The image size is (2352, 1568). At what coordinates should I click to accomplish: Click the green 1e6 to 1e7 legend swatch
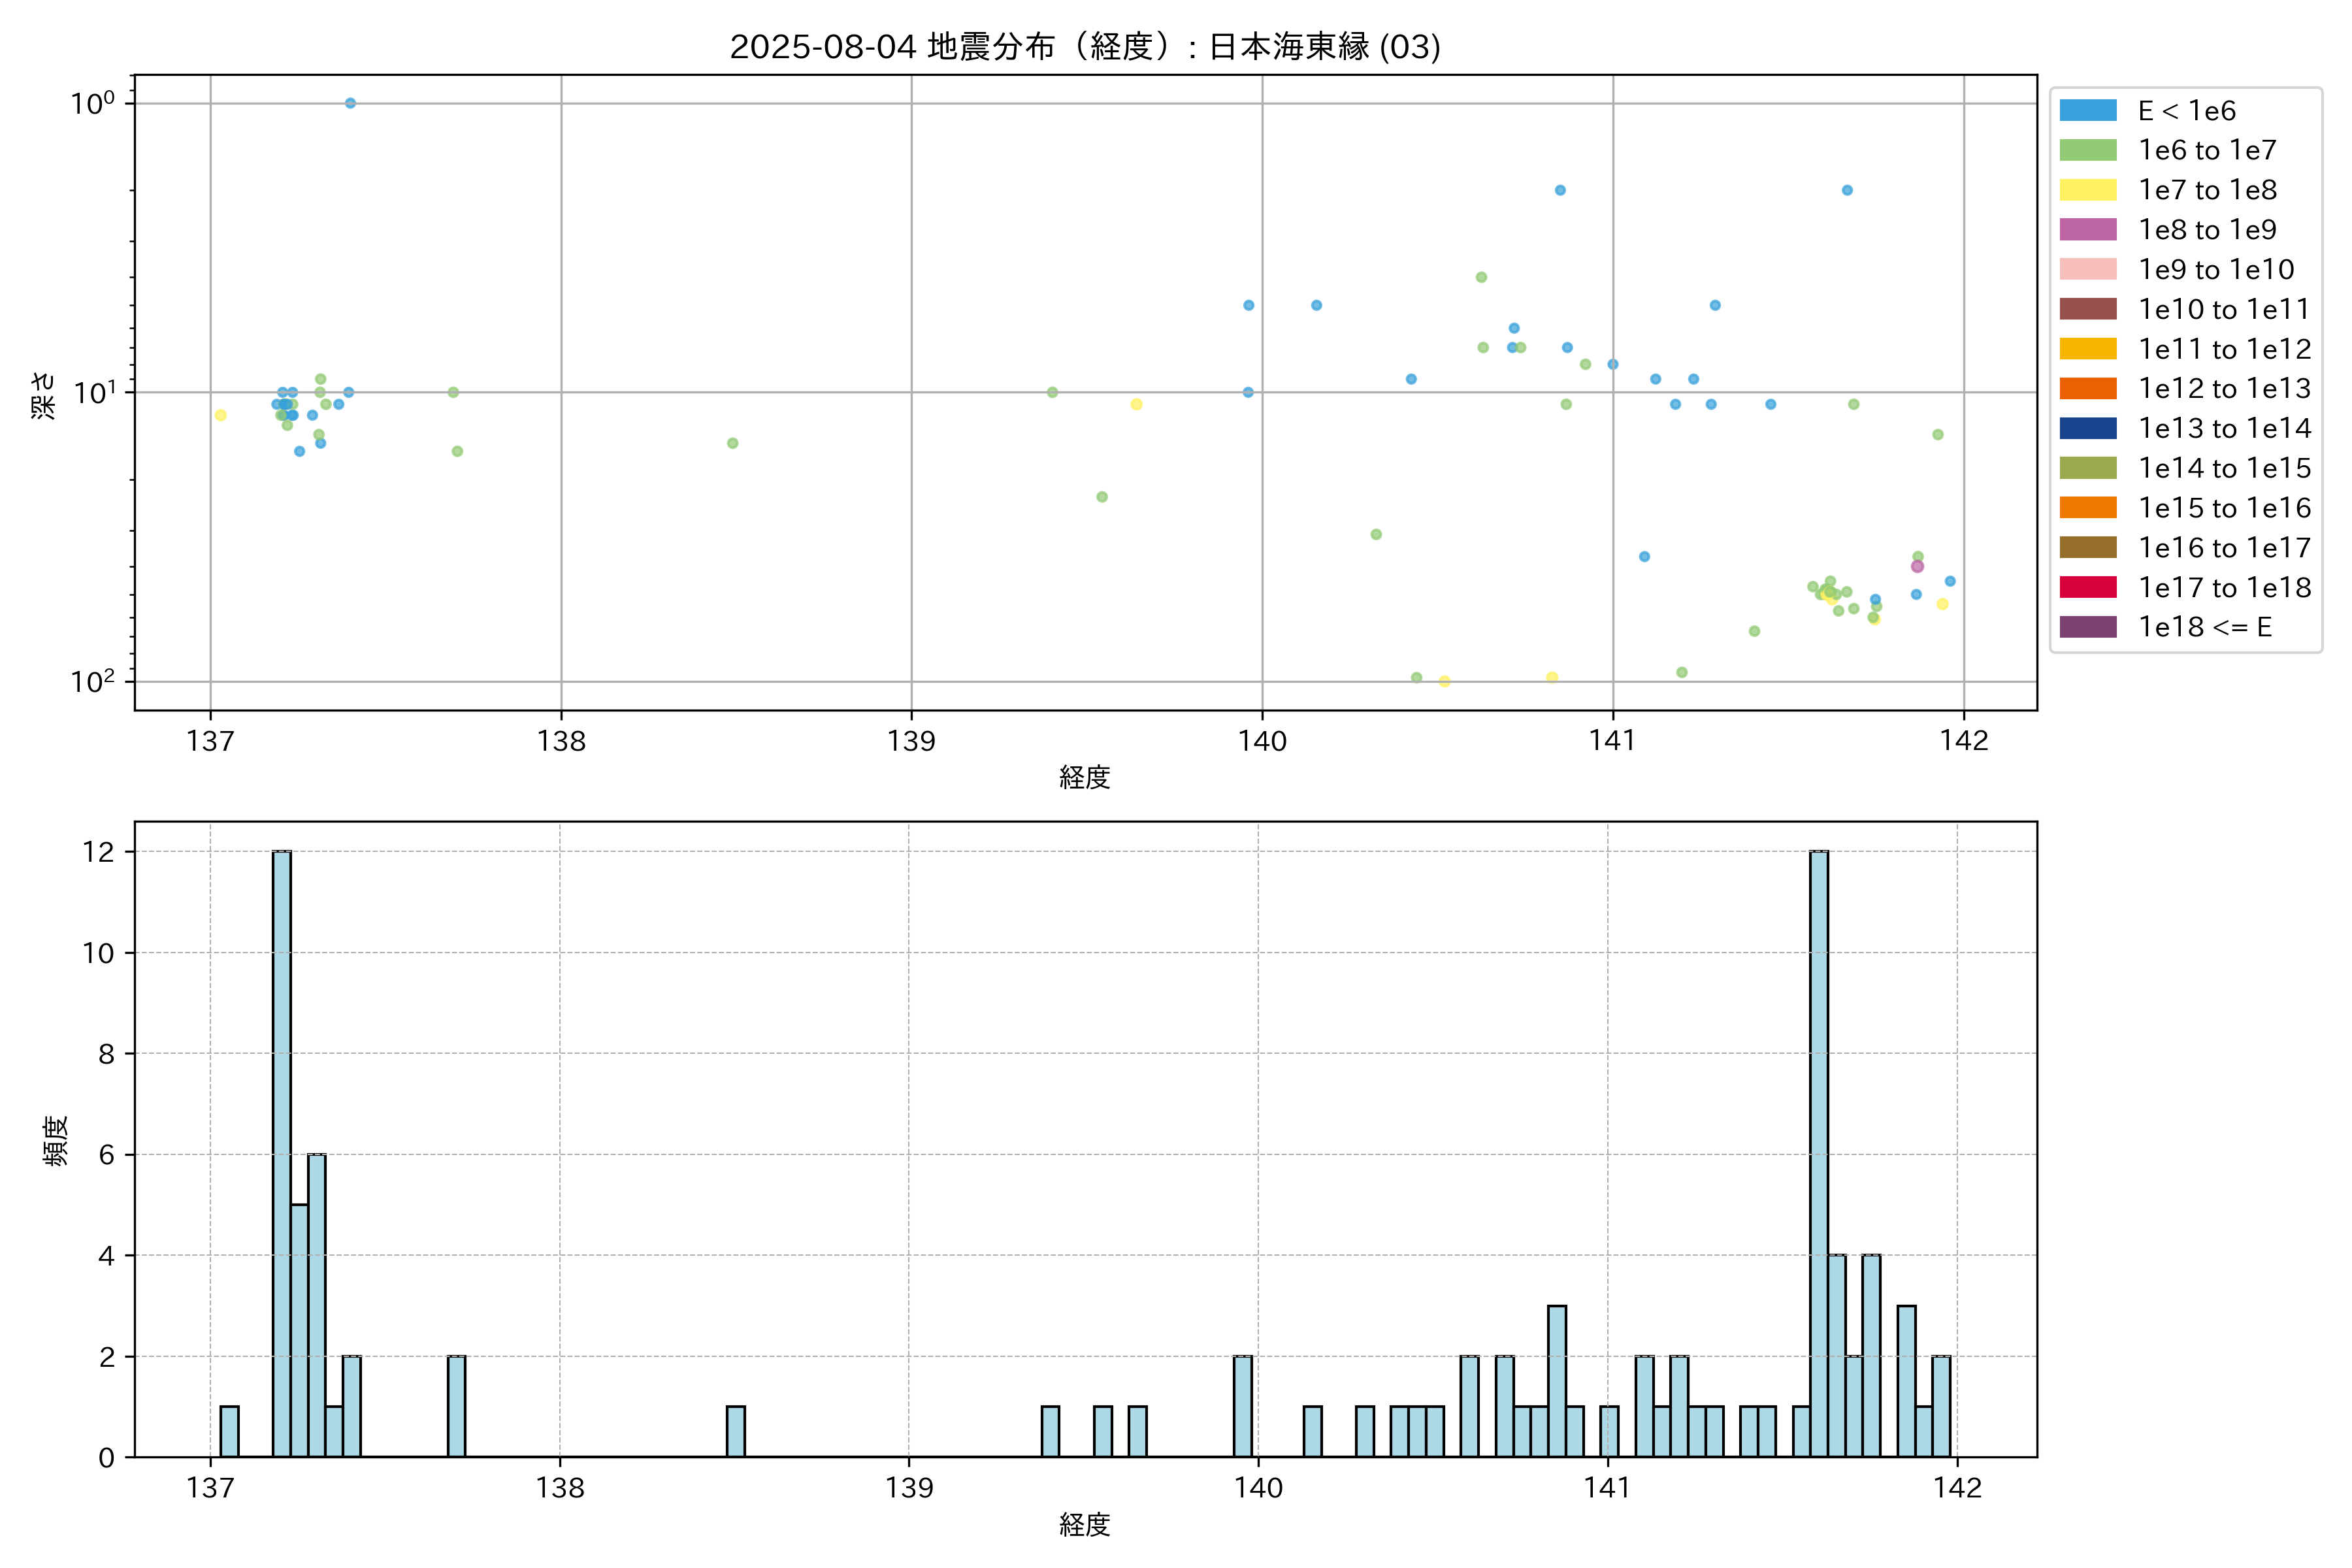(x=2087, y=150)
